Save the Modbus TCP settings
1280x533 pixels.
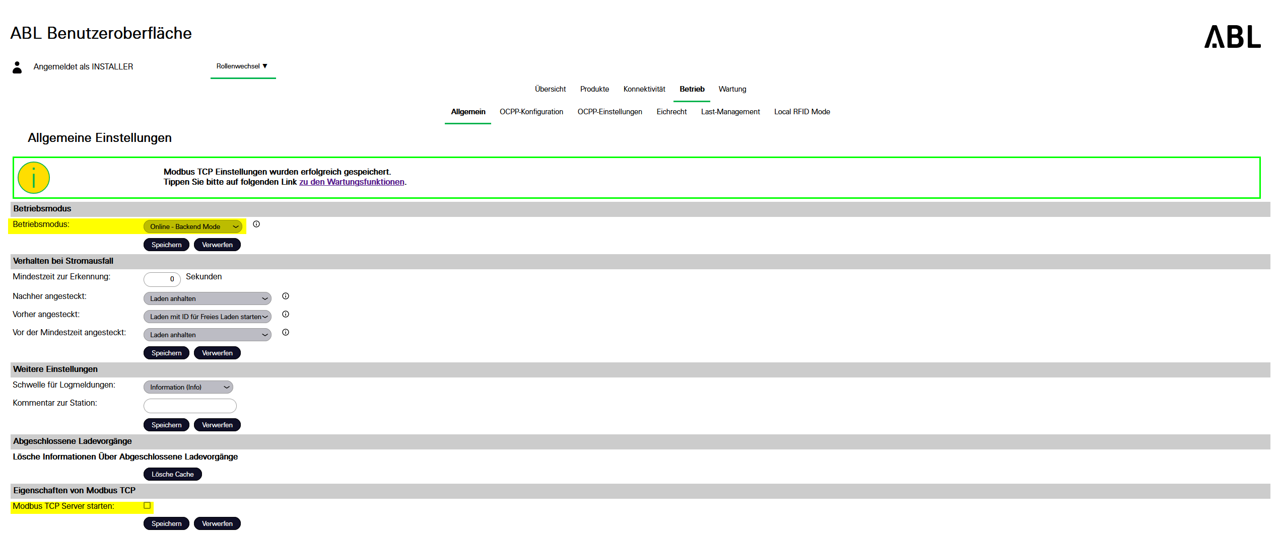click(166, 523)
